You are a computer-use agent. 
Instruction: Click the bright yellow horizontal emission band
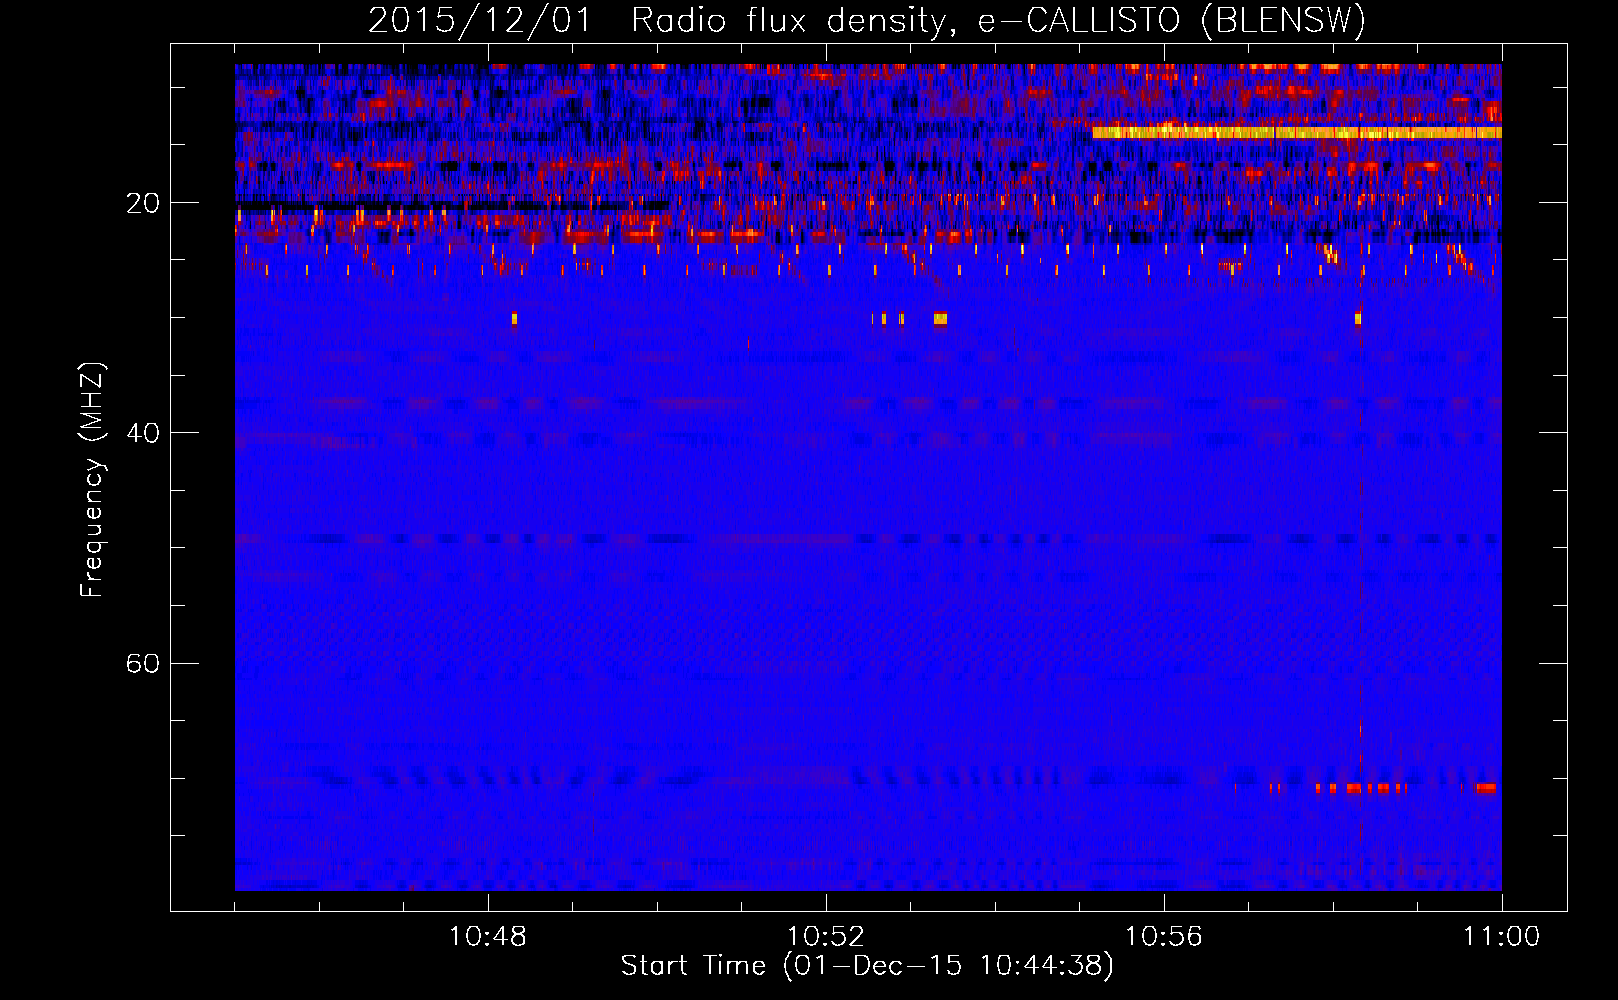click(1297, 132)
